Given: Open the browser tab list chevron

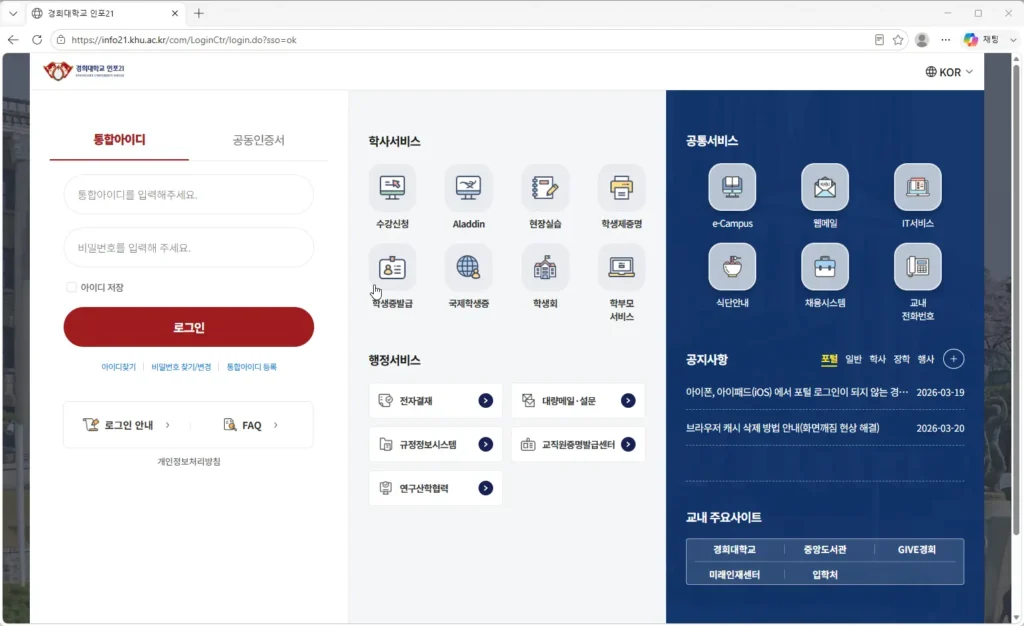Looking at the screenshot, I should tap(13, 13).
